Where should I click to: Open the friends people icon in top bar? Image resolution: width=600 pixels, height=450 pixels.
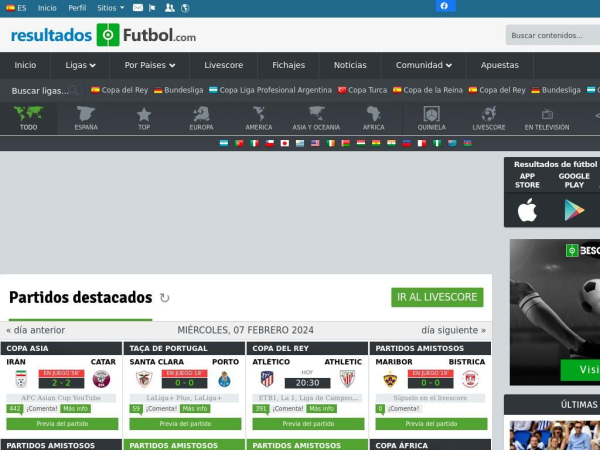[x=170, y=8]
